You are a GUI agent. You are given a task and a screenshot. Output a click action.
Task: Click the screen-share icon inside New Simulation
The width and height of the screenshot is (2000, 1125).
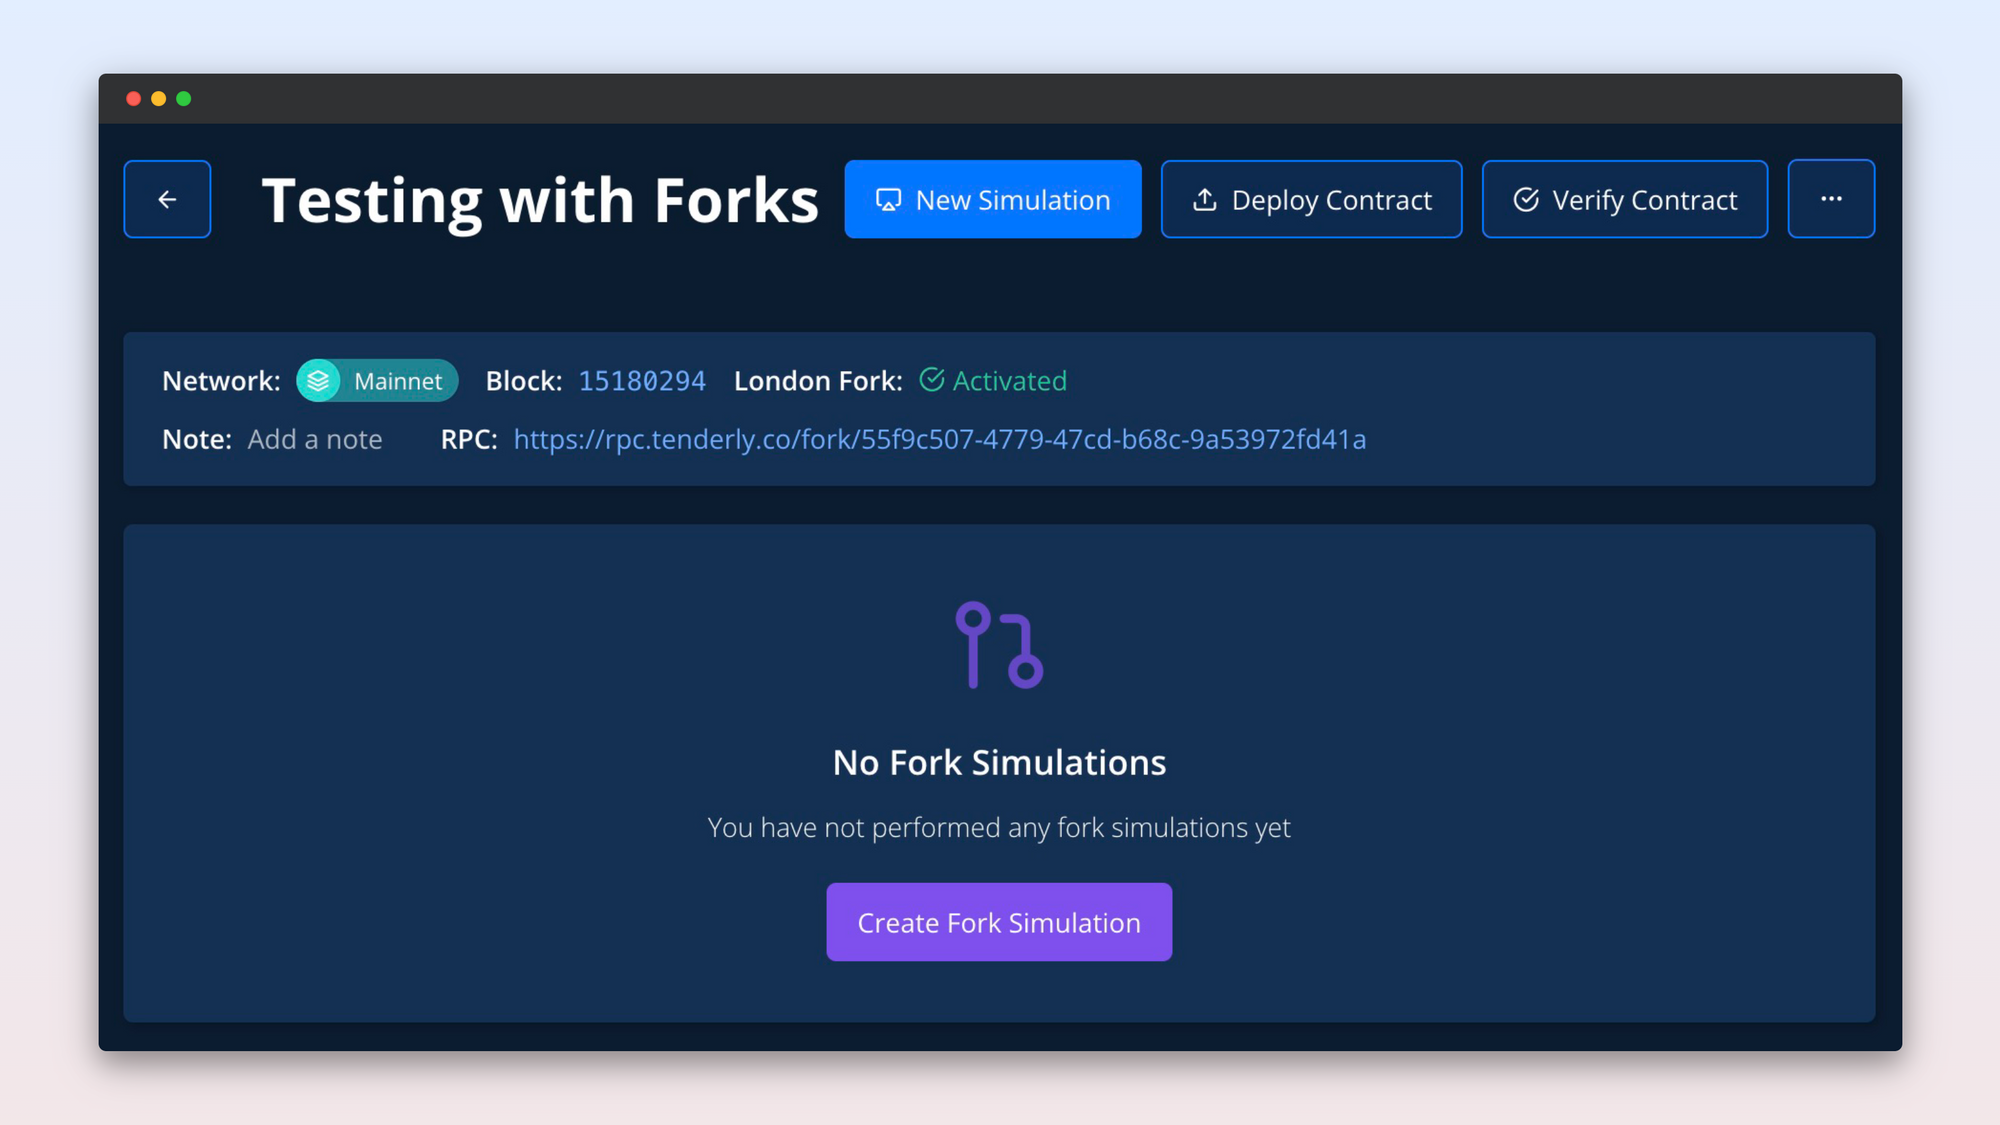889,199
